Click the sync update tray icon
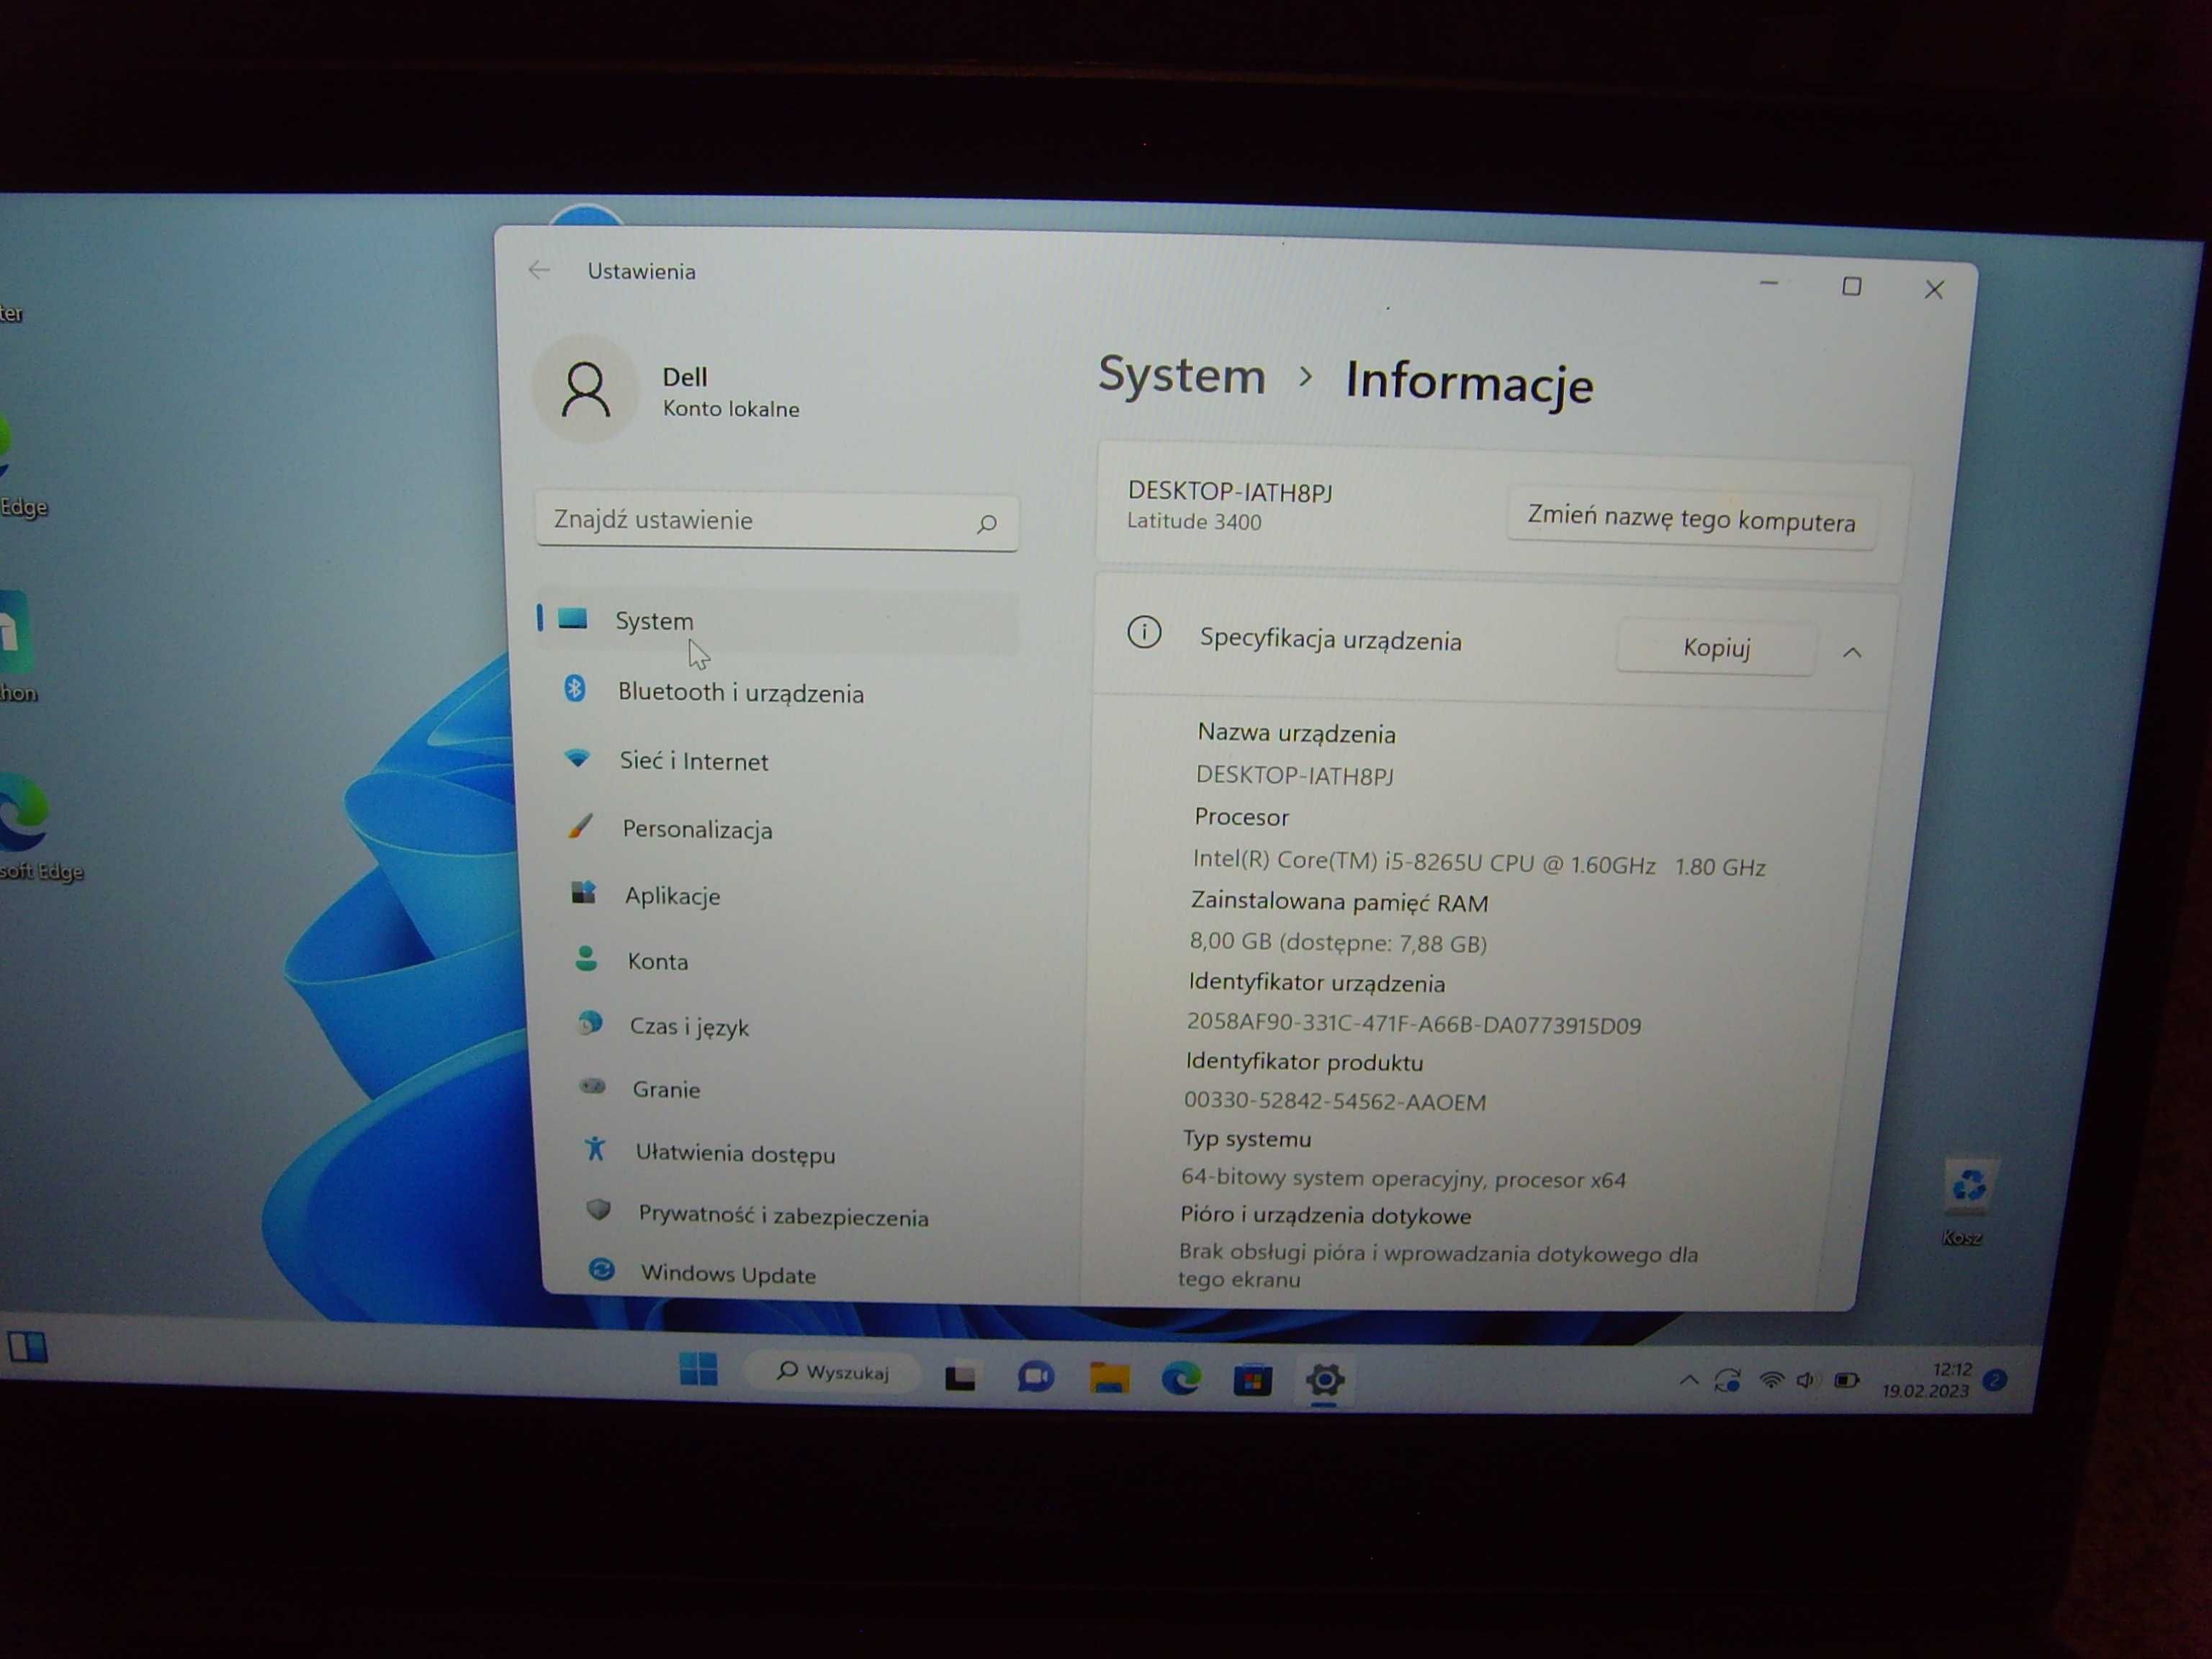2212x1659 pixels. click(1727, 1381)
